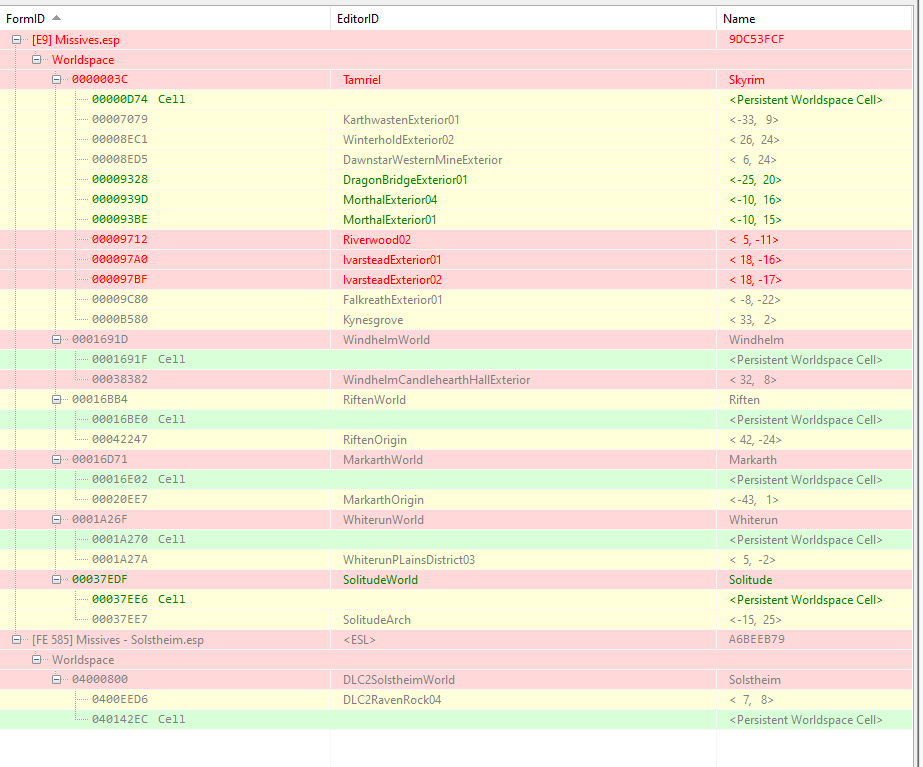The width and height of the screenshot is (923, 767).
Task: Click the MarkarthOrigin EditorID
Action: pyautogui.click(x=383, y=500)
